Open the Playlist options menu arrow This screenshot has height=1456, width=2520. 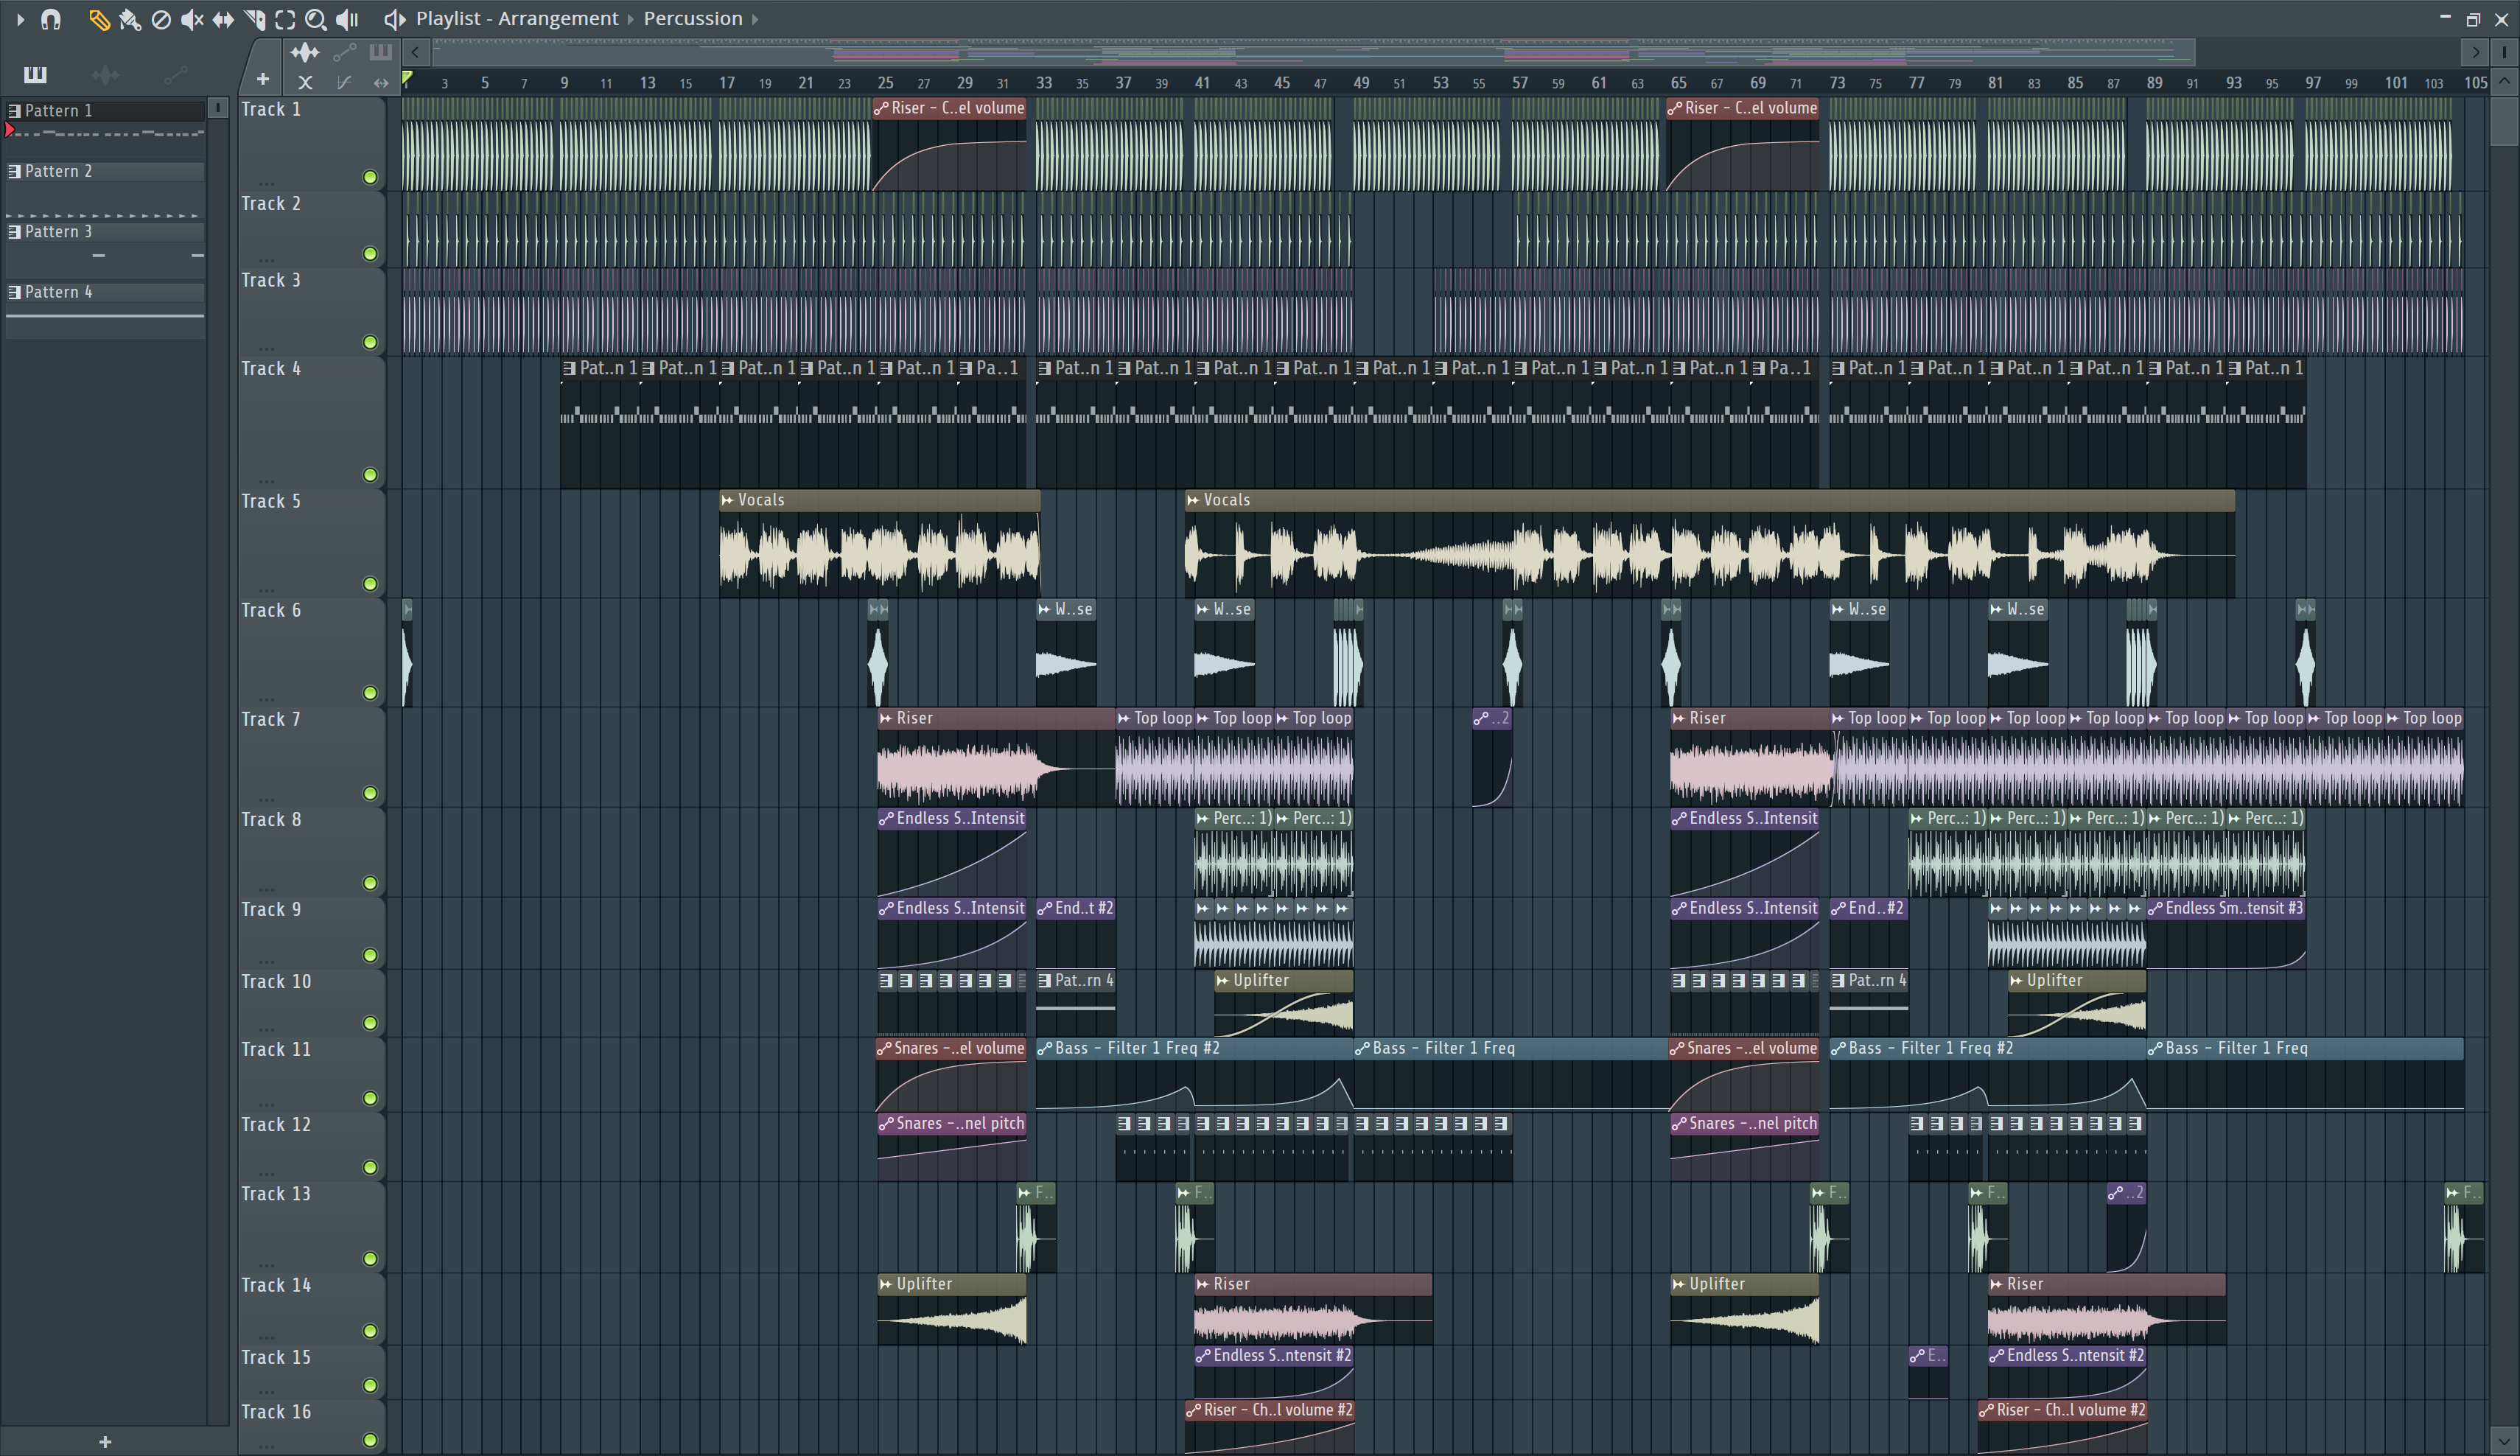click(x=19, y=19)
